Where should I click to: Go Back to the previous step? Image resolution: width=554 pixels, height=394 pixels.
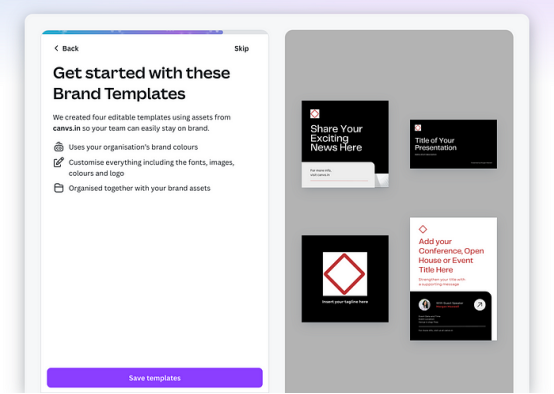66,48
